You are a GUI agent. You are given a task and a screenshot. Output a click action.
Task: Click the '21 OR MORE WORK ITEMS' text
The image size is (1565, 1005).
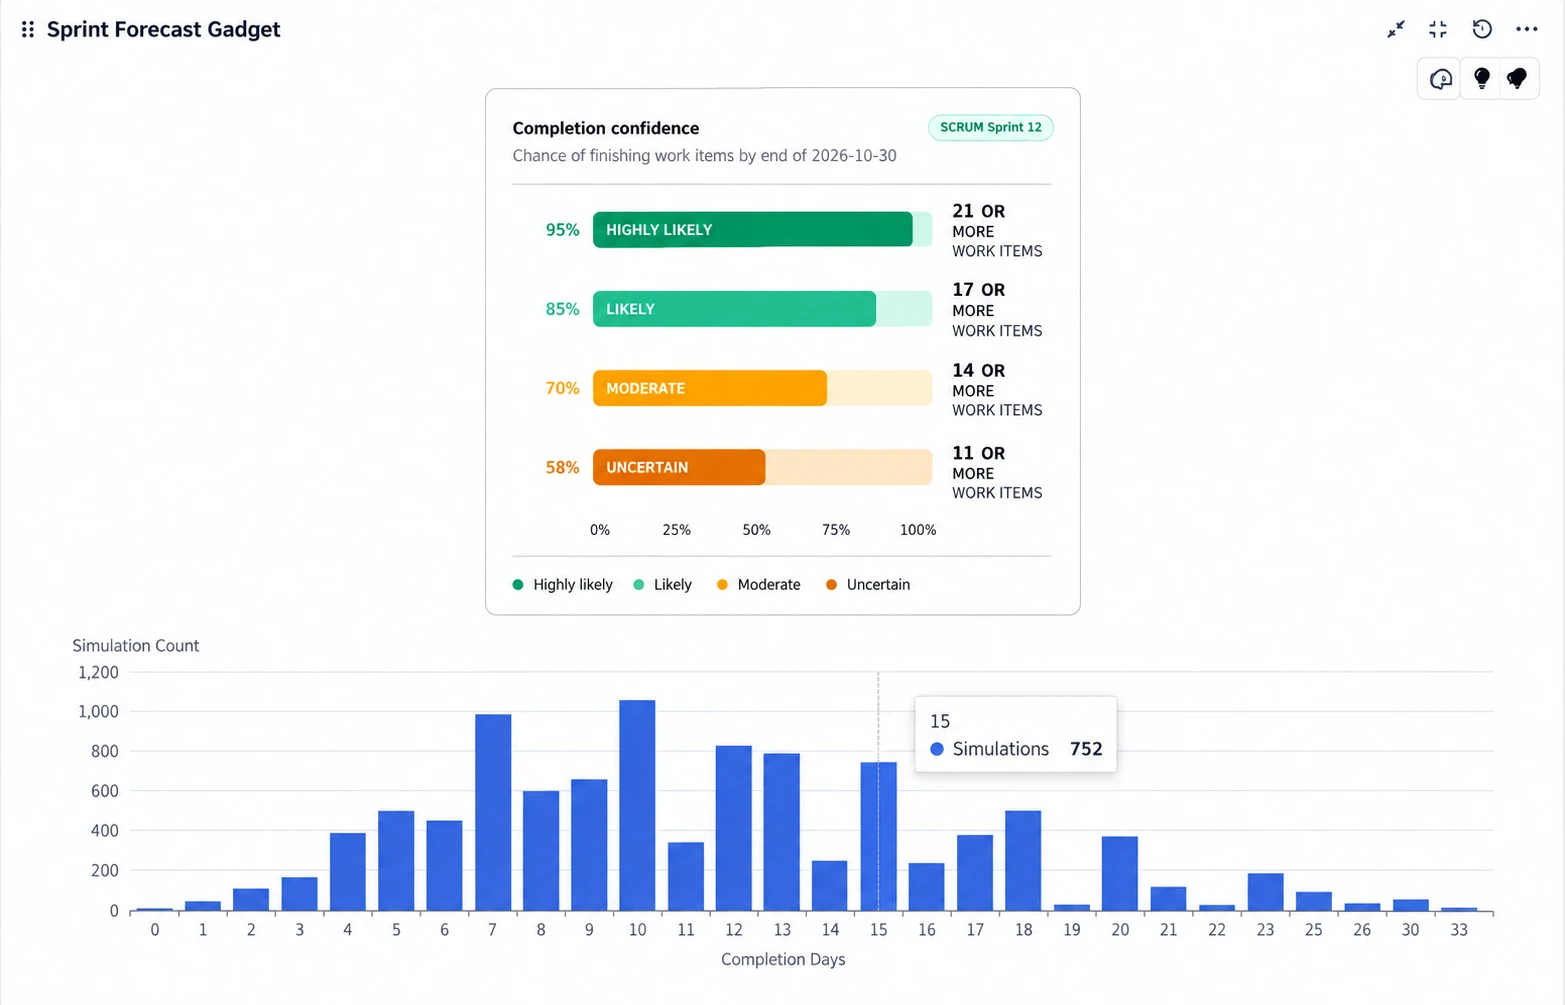pyautogui.click(x=996, y=230)
